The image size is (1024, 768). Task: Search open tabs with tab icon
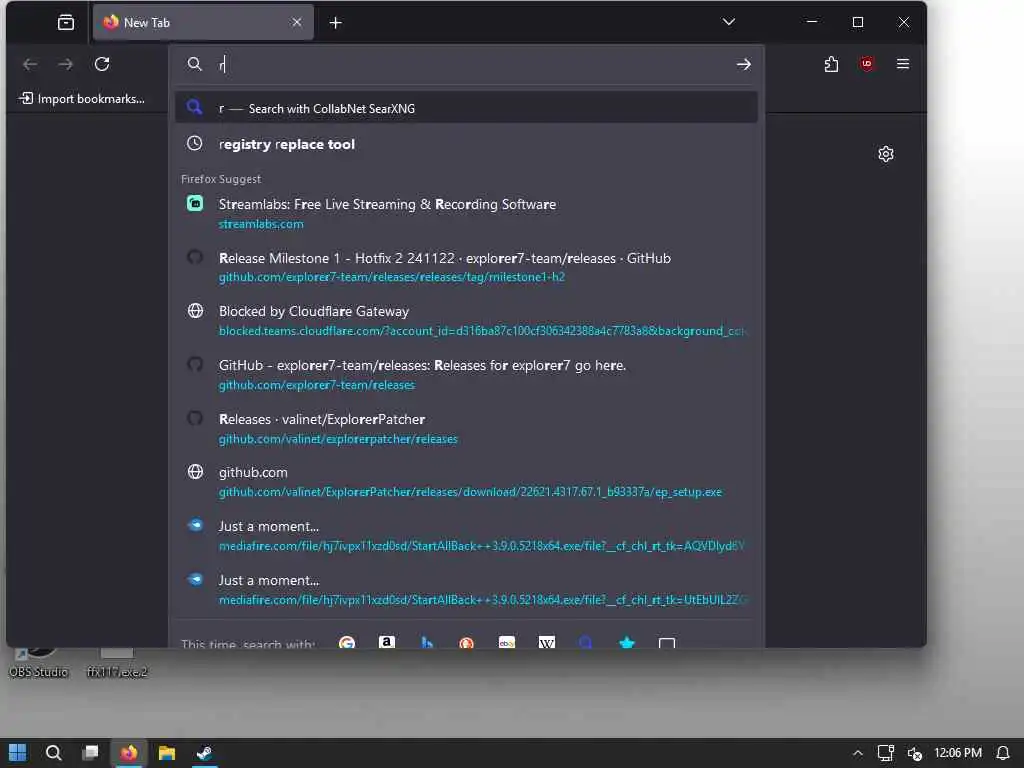point(667,641)
